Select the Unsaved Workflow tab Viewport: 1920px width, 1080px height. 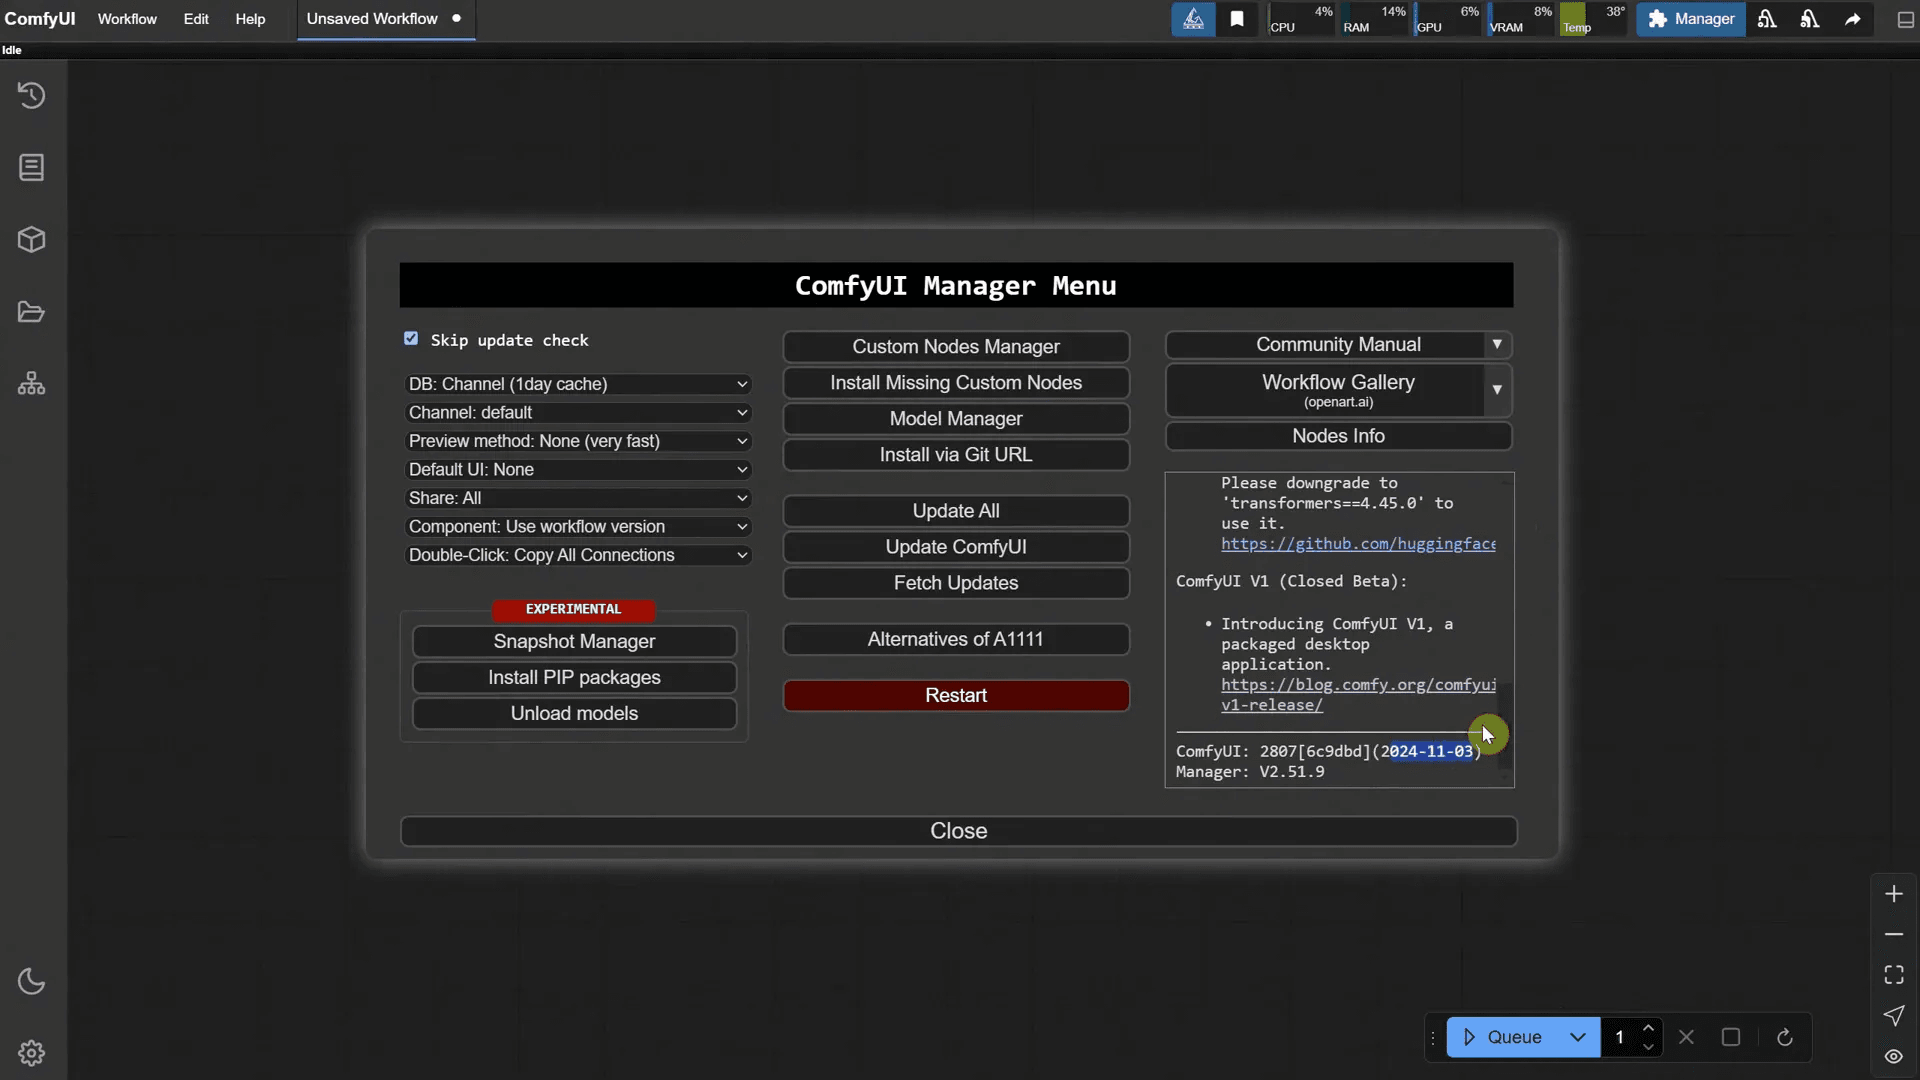pyautogui.click(x=385, y=19)
